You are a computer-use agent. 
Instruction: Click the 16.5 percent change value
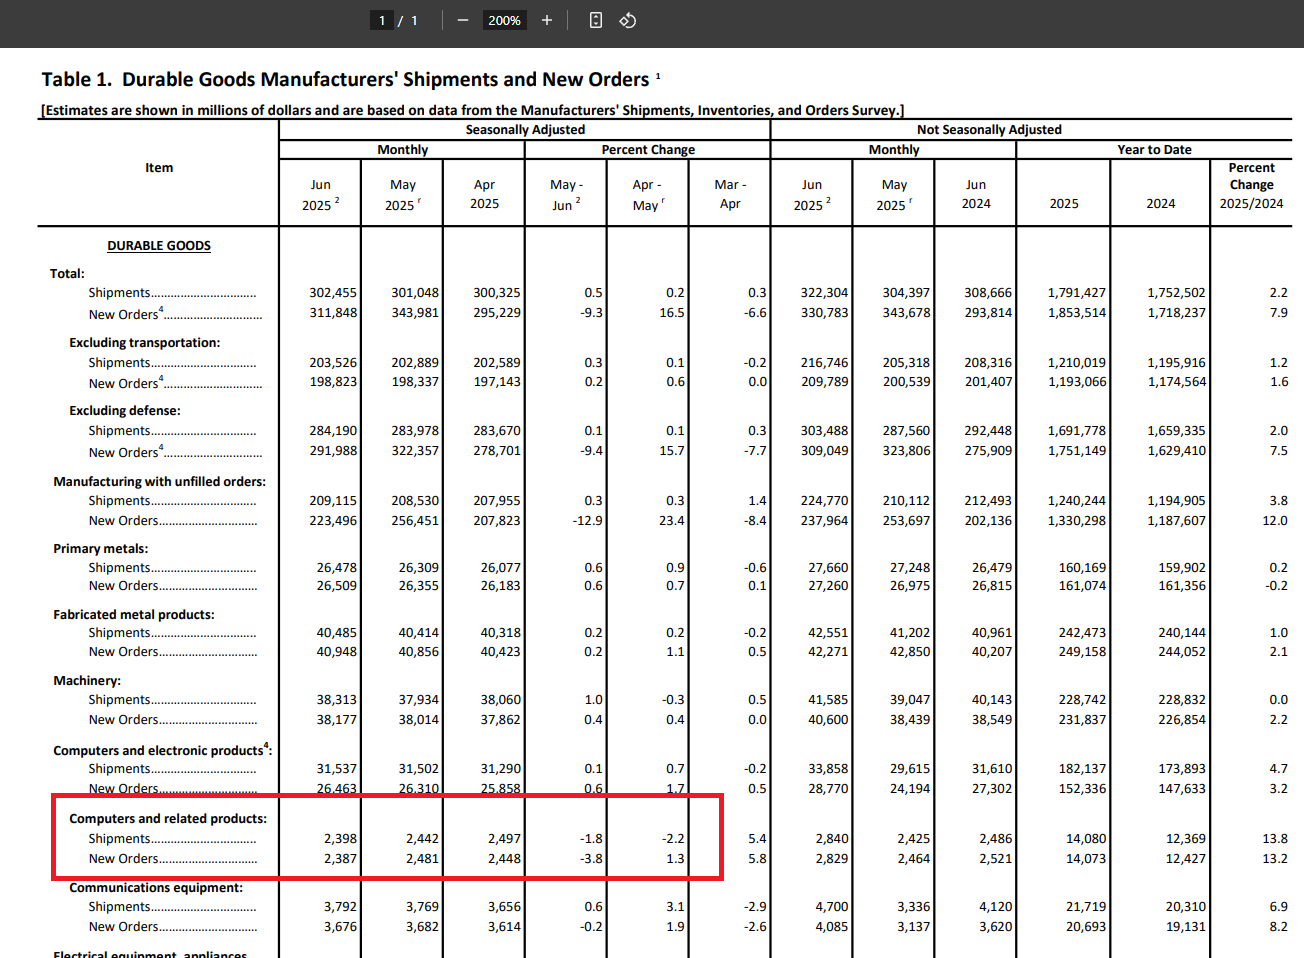tap(672, 313)
